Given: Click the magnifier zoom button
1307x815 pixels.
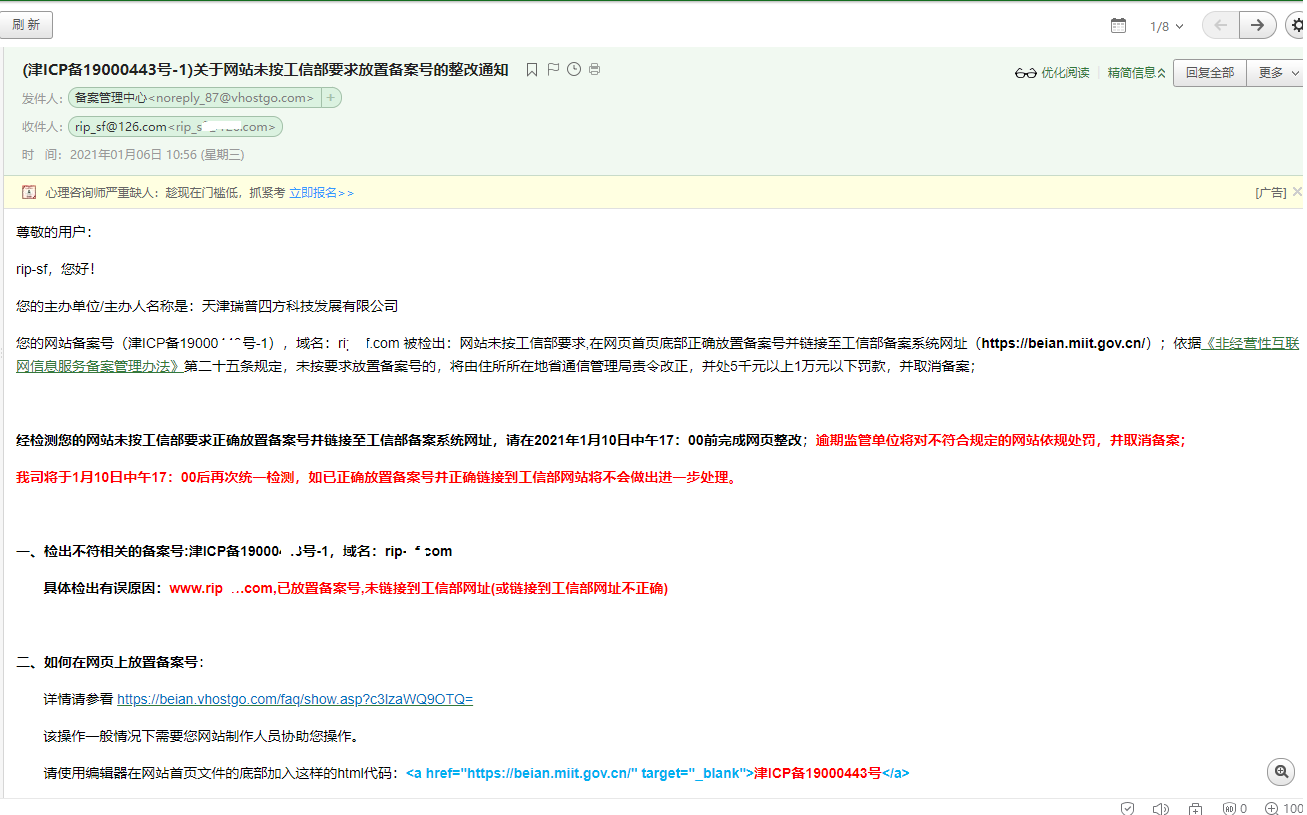Looking at the screenshot, I should point(1281,771).
